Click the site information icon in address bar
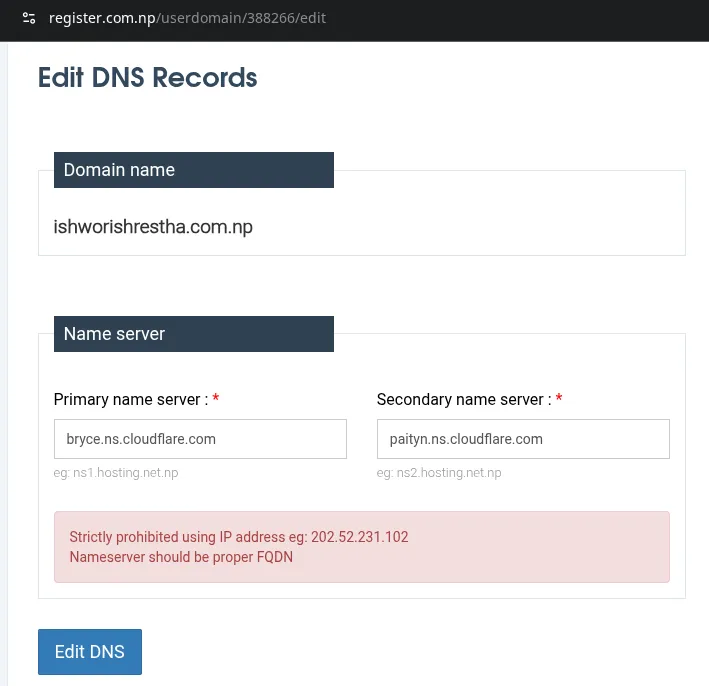 [x=29, y=18]
